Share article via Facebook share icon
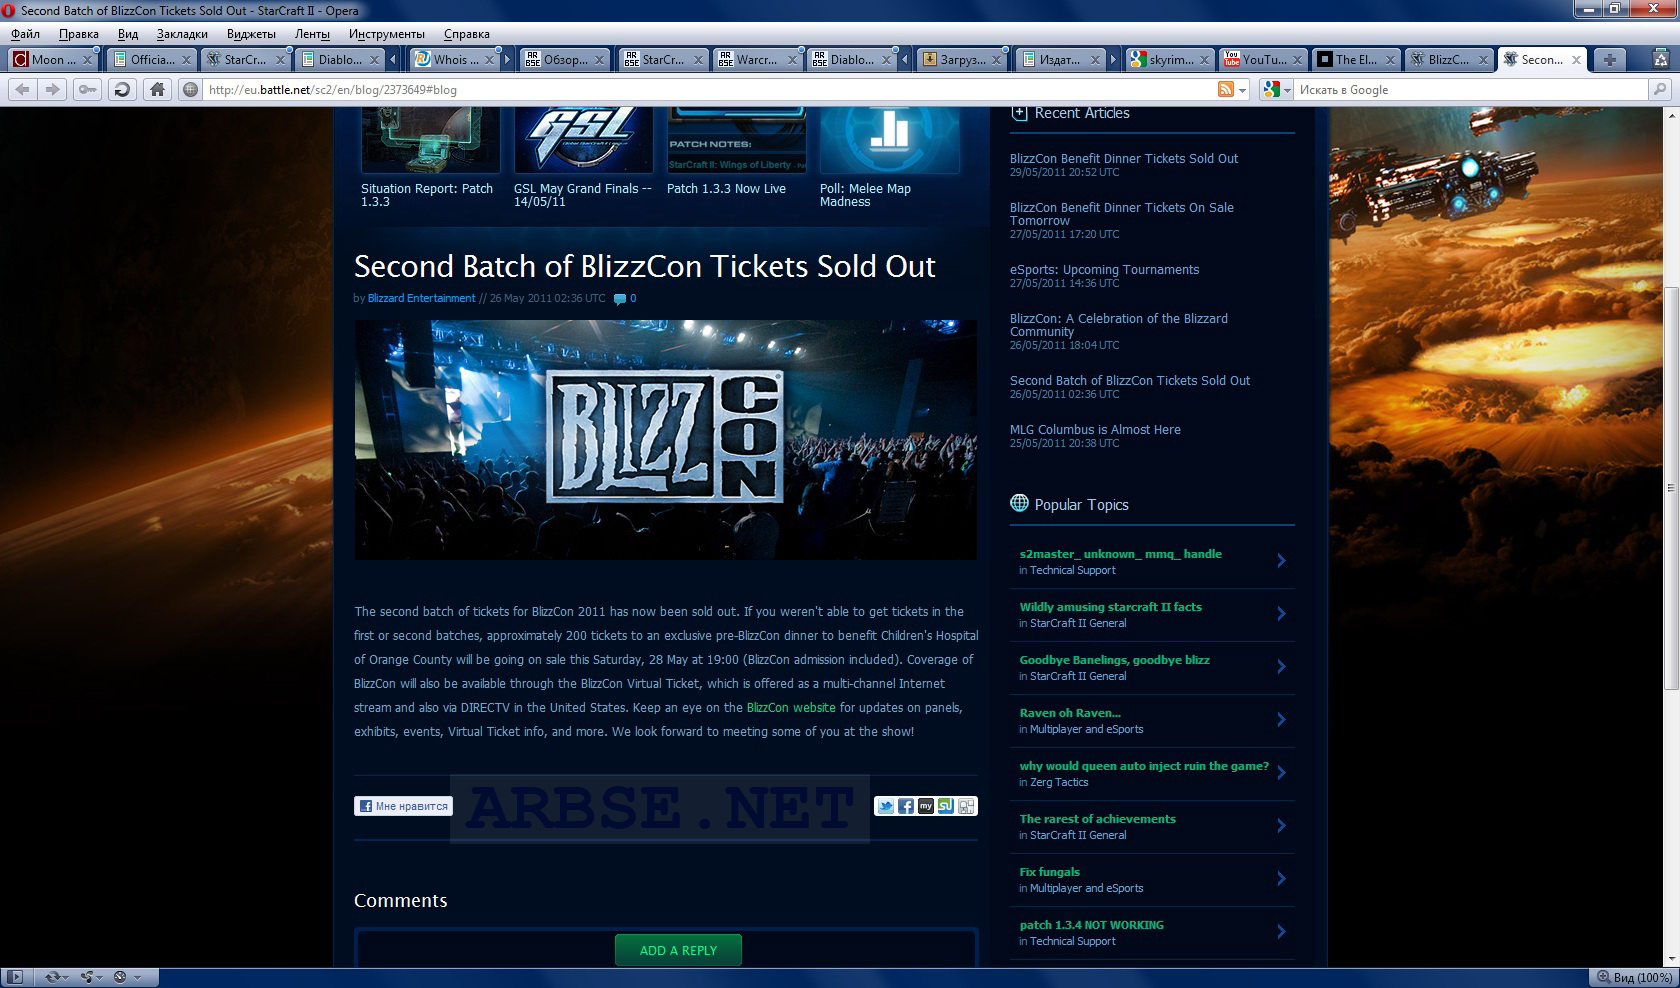 (905, 806)
